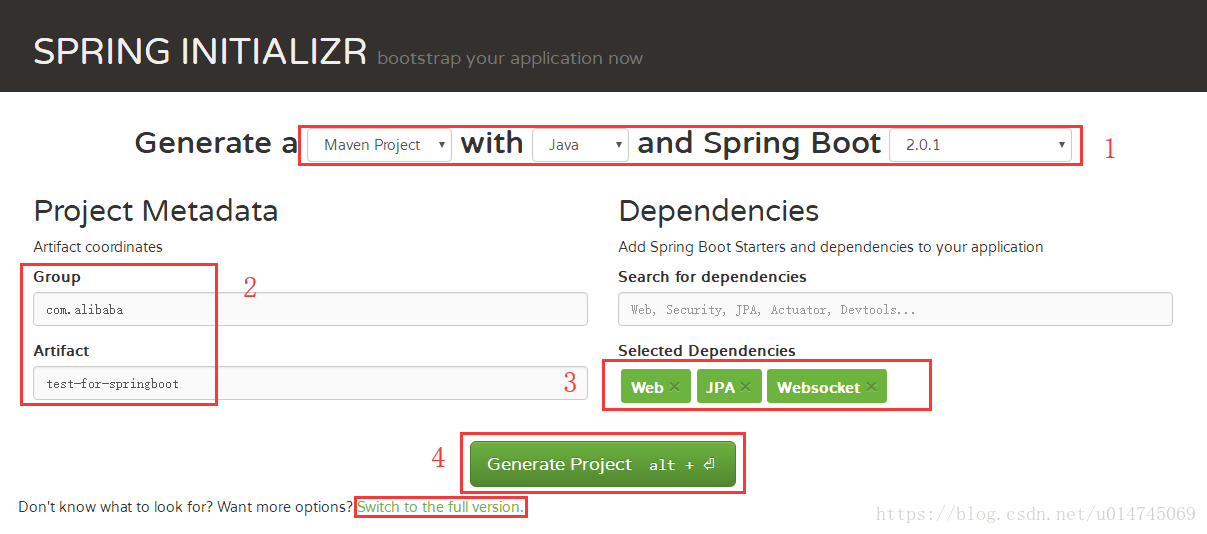Click the bootstrap your application now tagline
The image size is (1207, 534).
pos(510,58)
